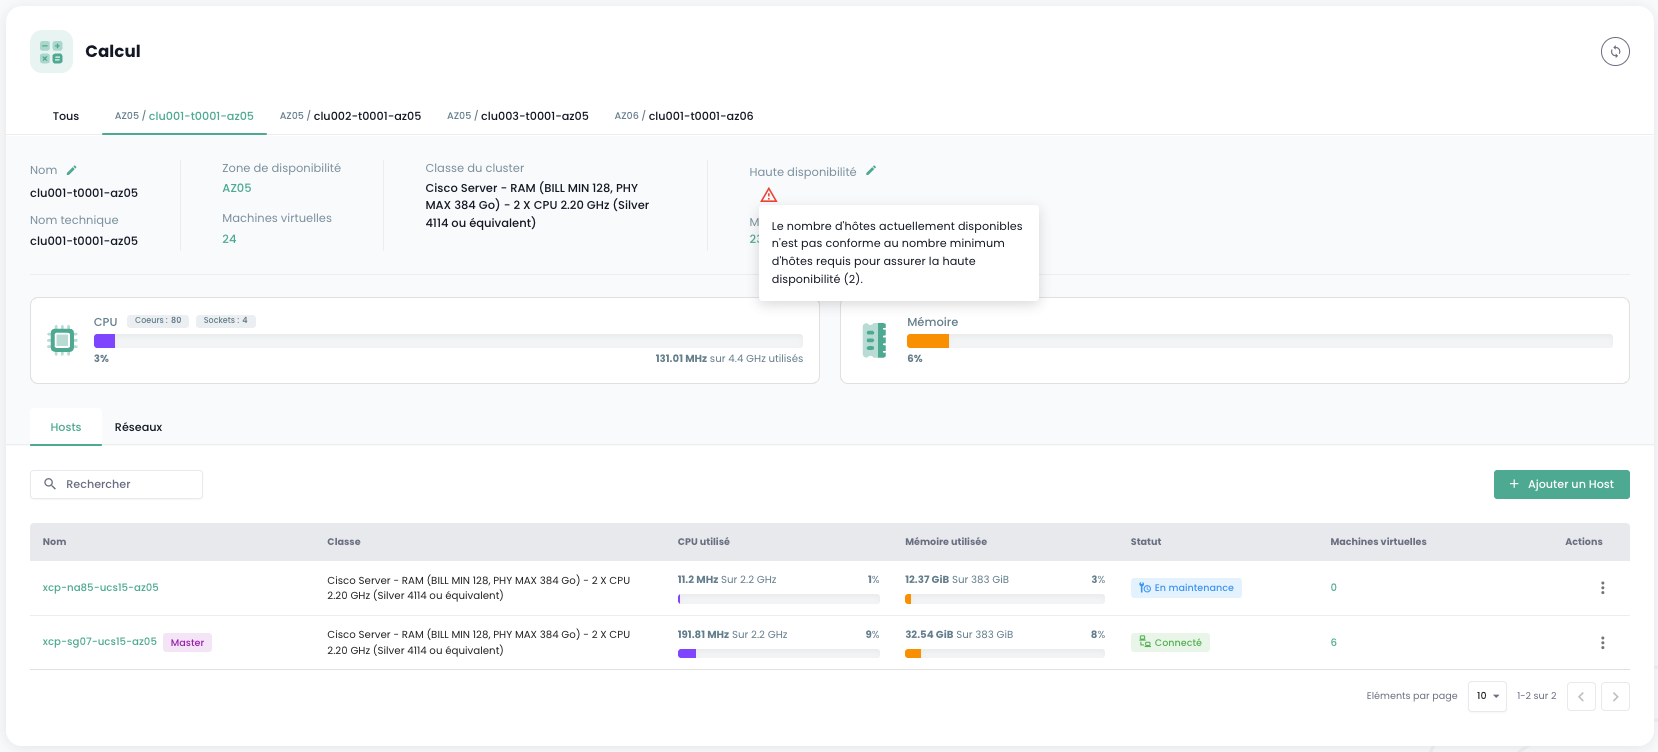Go to previous page of hosts
Viewport: 1658px width, 752px height.
pyautogui.click(x=1581, y=696)
